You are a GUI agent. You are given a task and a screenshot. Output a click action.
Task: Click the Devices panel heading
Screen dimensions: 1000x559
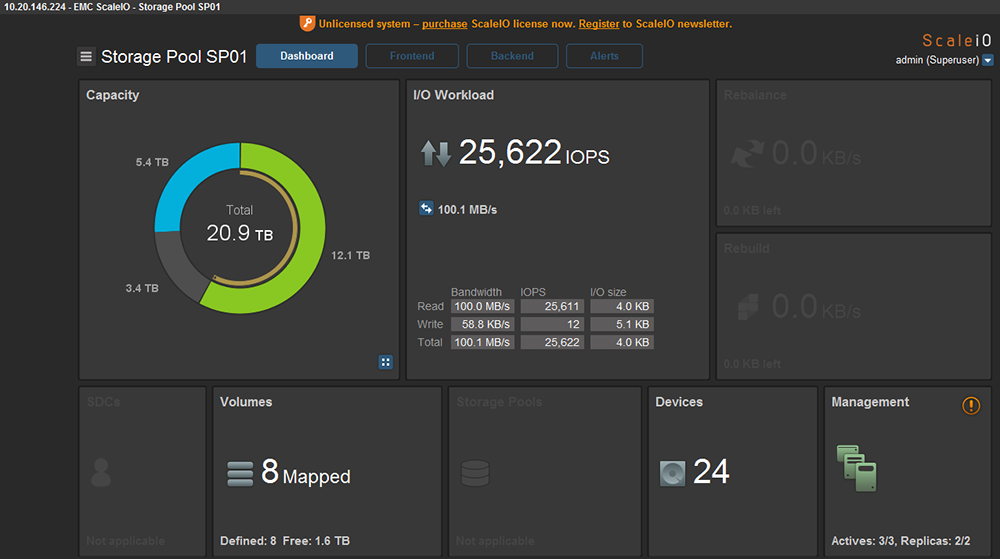[x=679, y=402]
